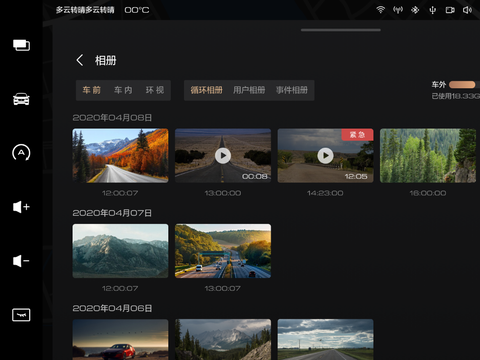Switch to 事件相册 album tab

[x=292, y=90]
